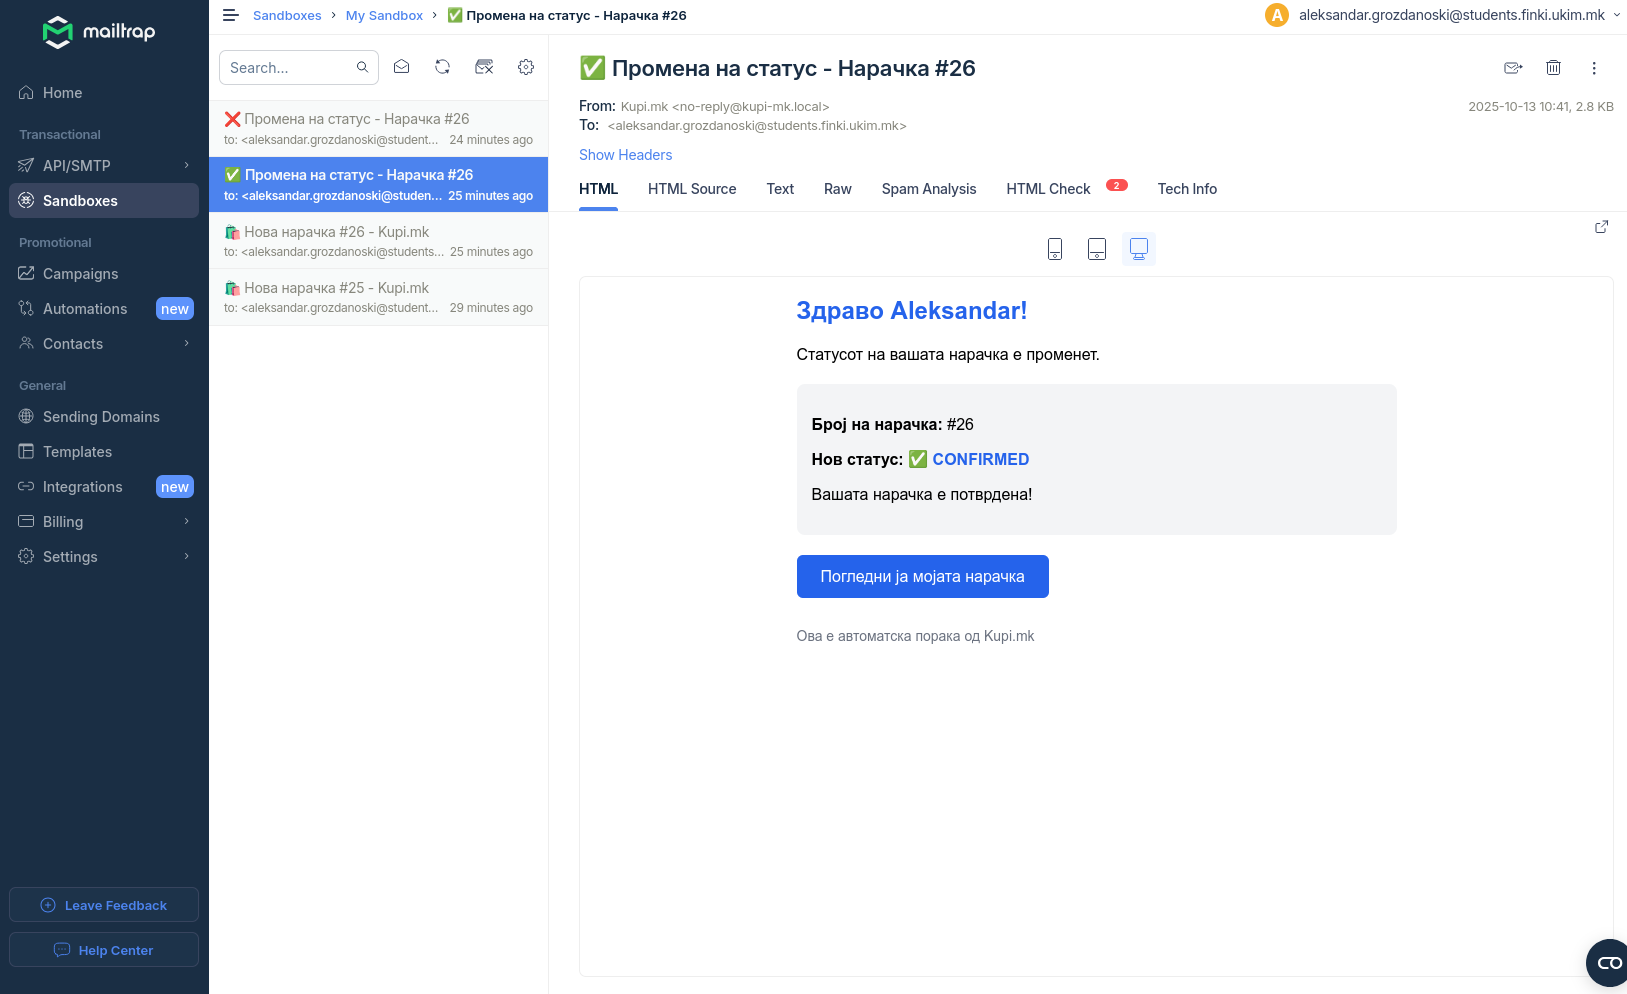Open the Spam Analysis tab
This screenshot has width=1627, height=994.
(x=928, y=189)
